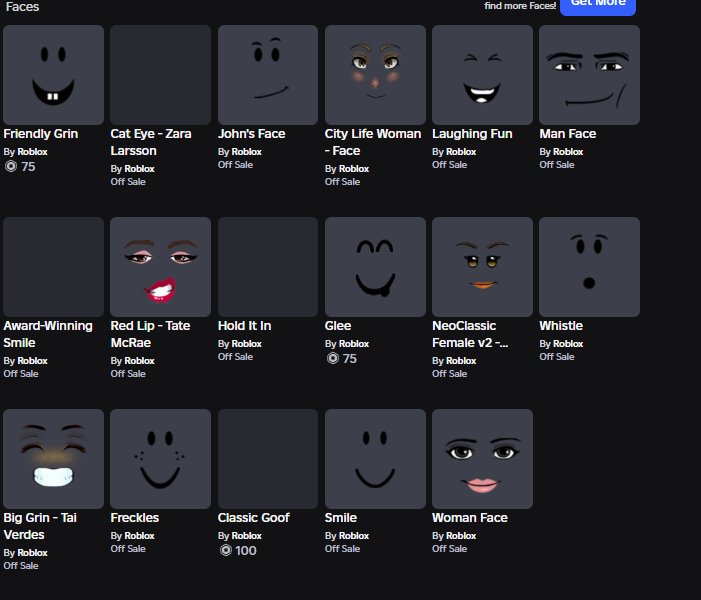Select the Red Lip - Tate McRae thumbnail
Viewport: 701px width, 600px height.
tap(161, 267)
